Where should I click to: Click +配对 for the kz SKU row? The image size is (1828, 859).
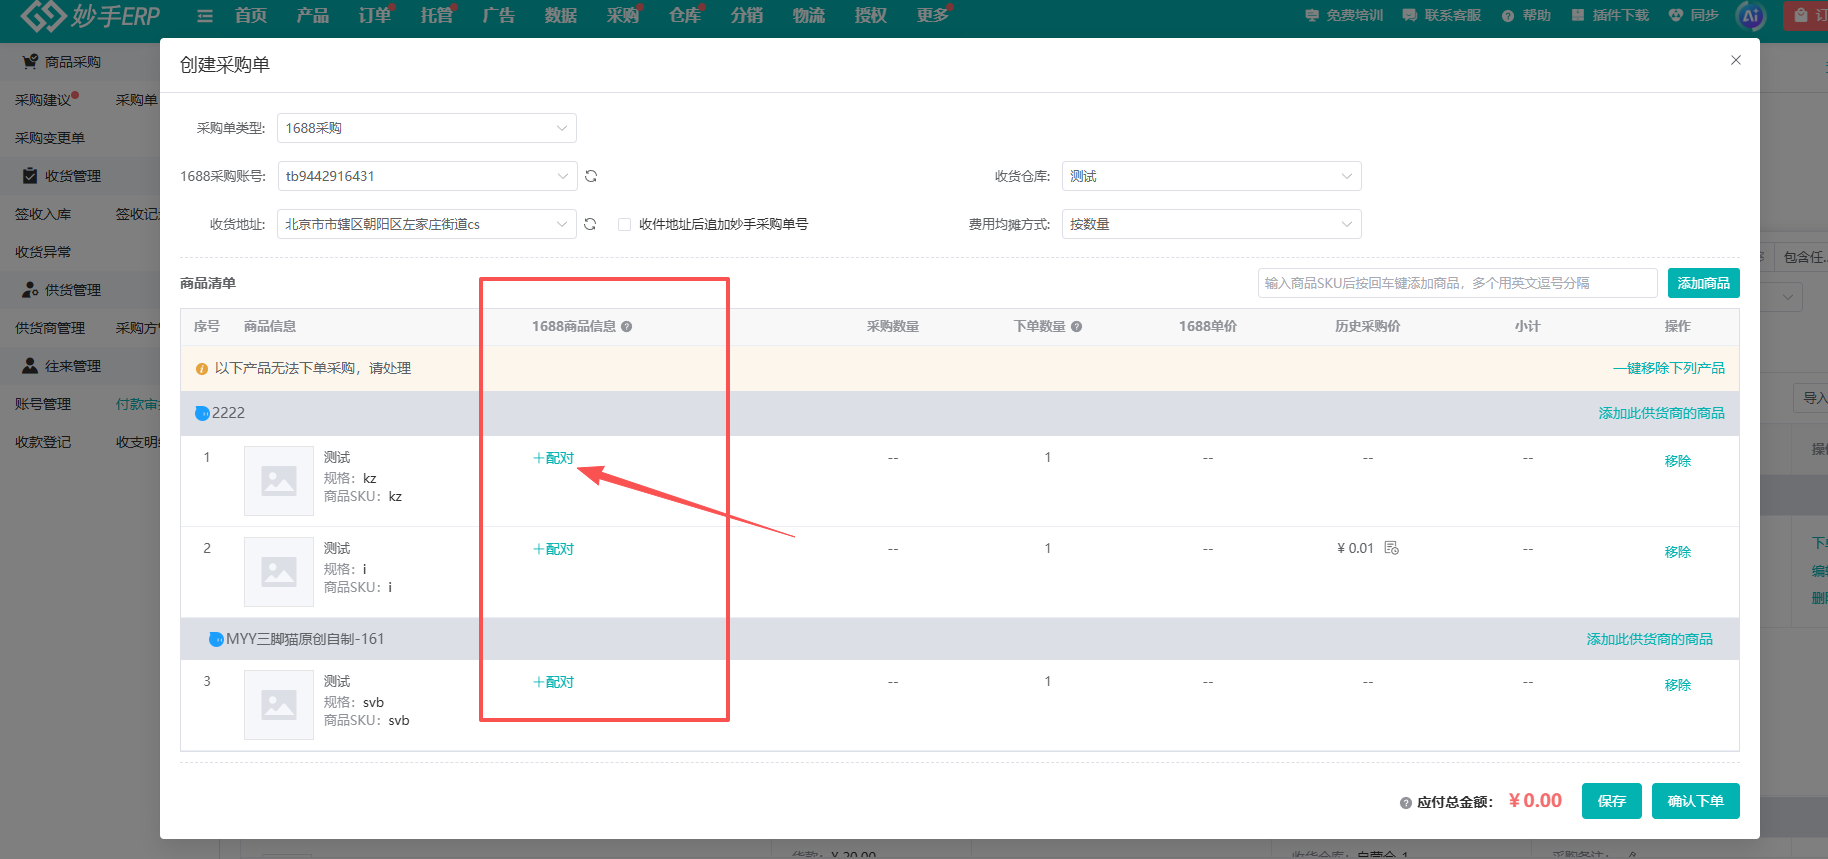(x=554, y=458)
